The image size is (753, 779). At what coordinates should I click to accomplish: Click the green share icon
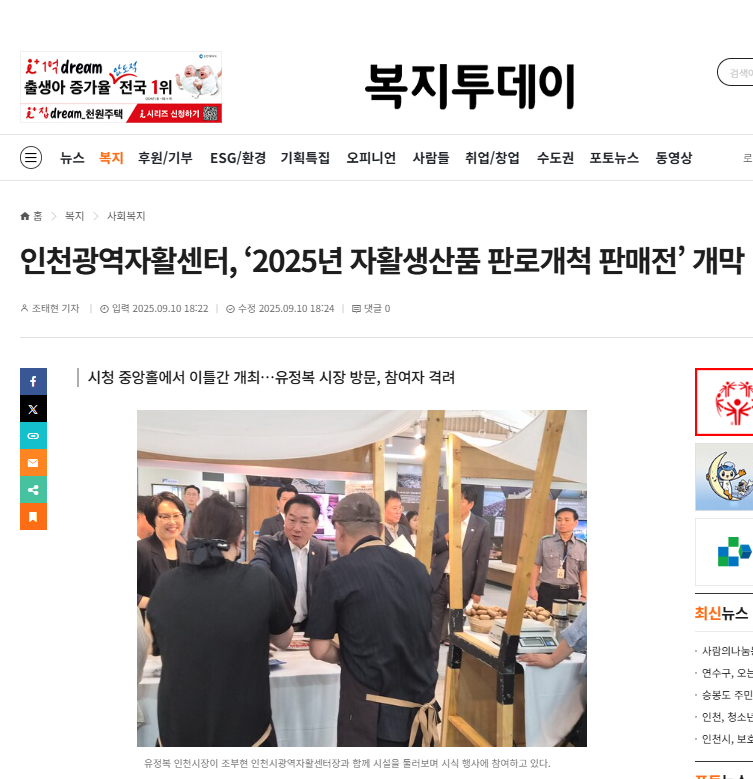(33, 490)
